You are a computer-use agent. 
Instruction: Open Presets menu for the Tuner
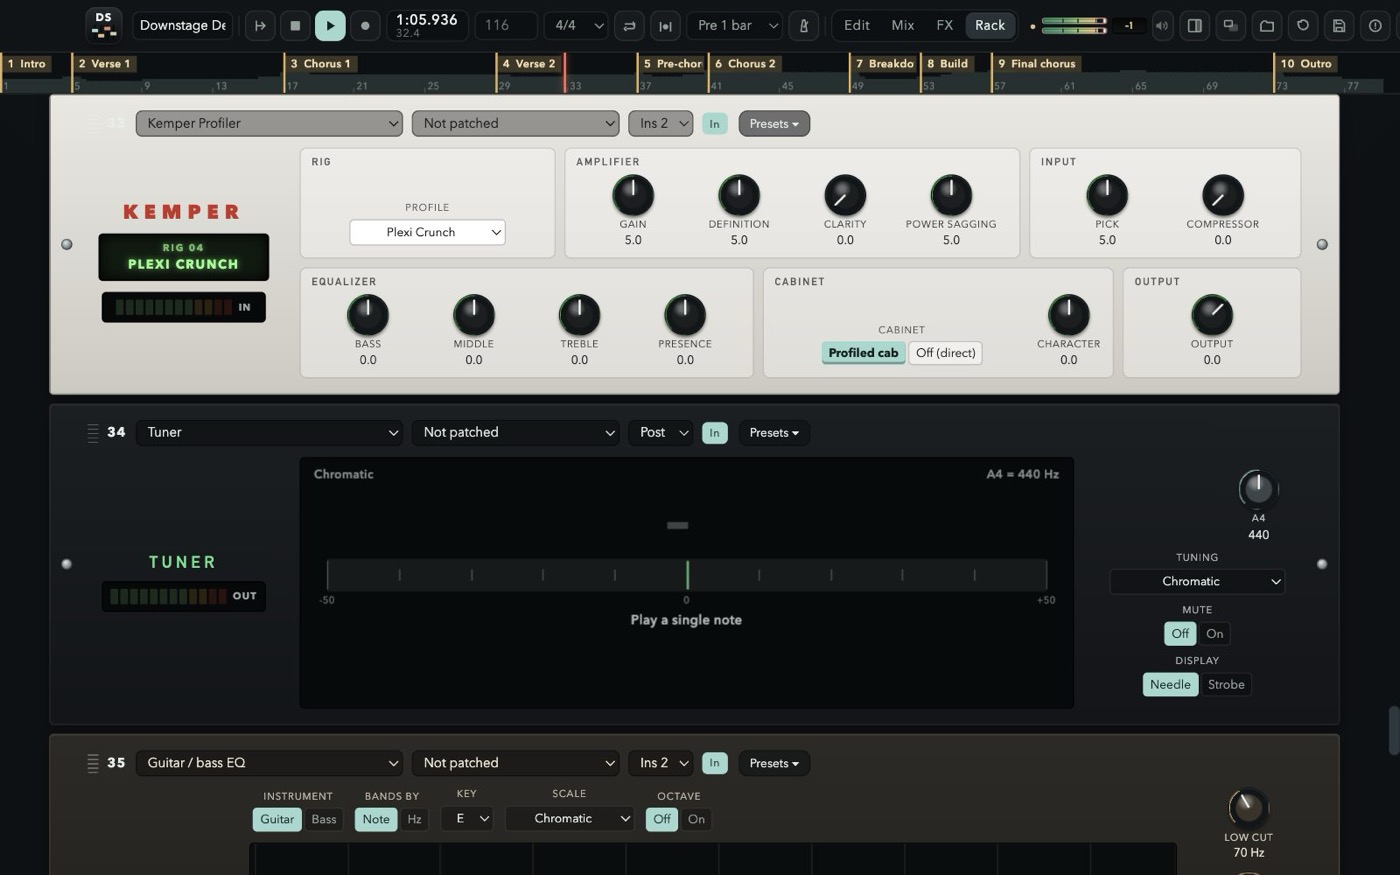click(x=774, y=433)
